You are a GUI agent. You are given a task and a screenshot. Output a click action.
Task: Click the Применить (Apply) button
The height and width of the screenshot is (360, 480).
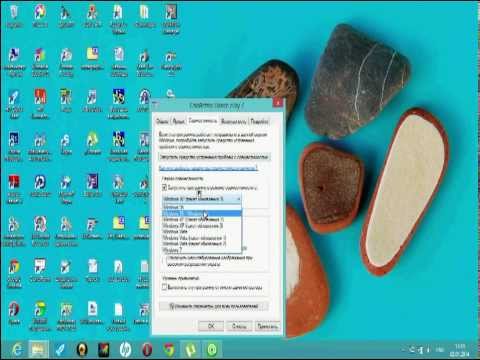click(268, 326)
